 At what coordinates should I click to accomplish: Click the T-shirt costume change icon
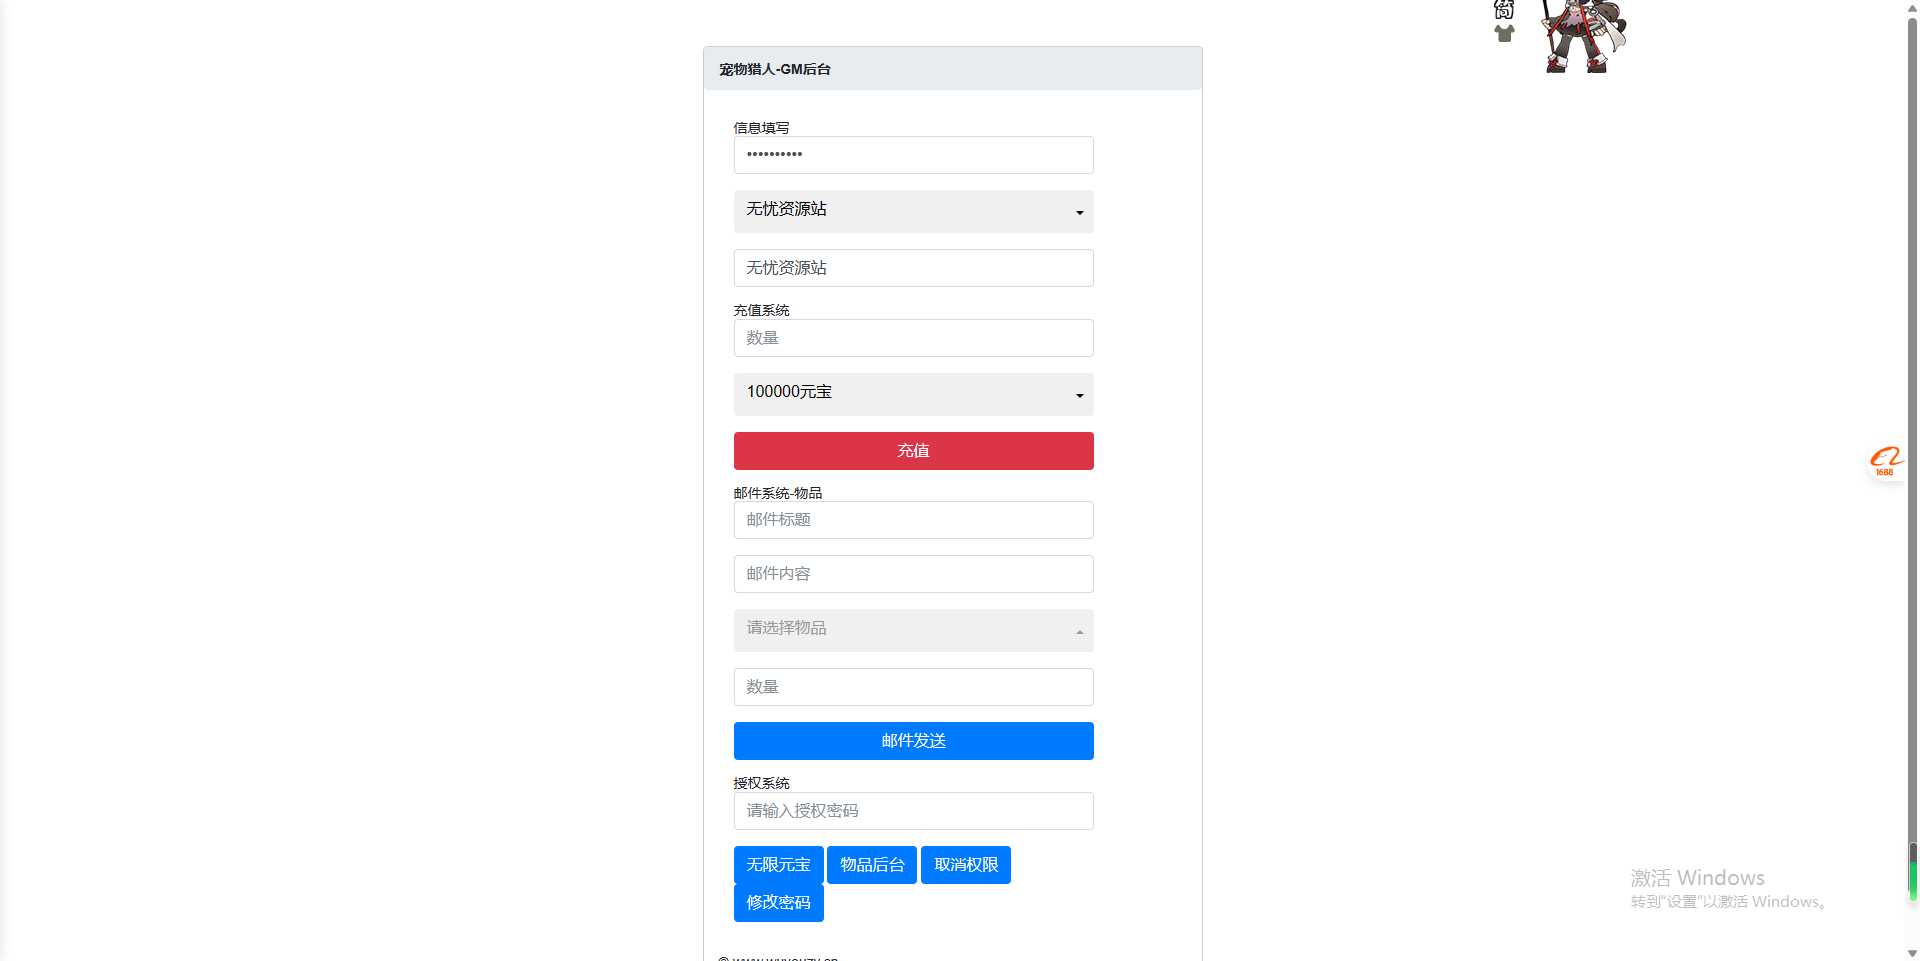click(x=1504, y=33)
